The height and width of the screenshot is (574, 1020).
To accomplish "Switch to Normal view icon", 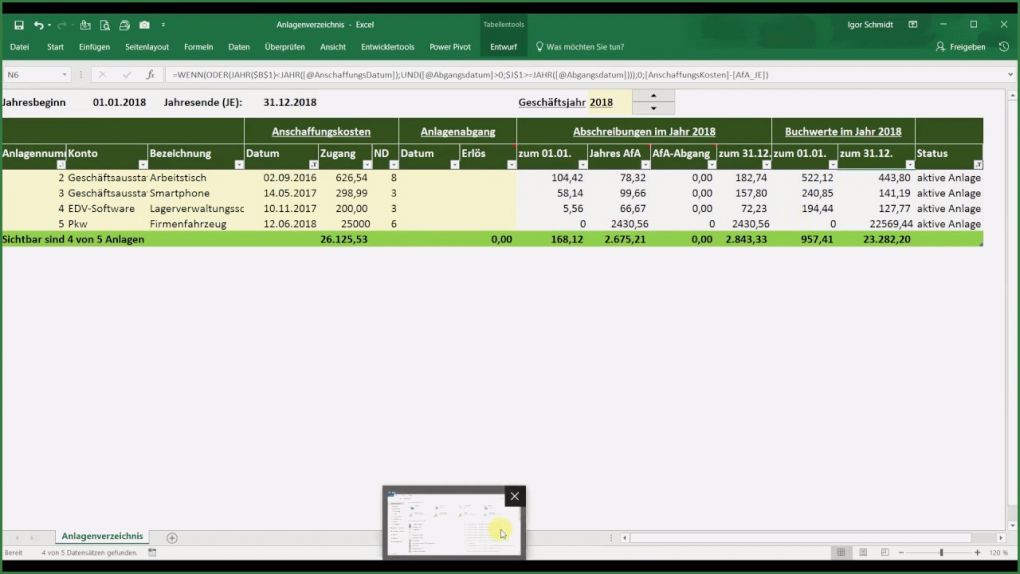I will pos(841,553).
